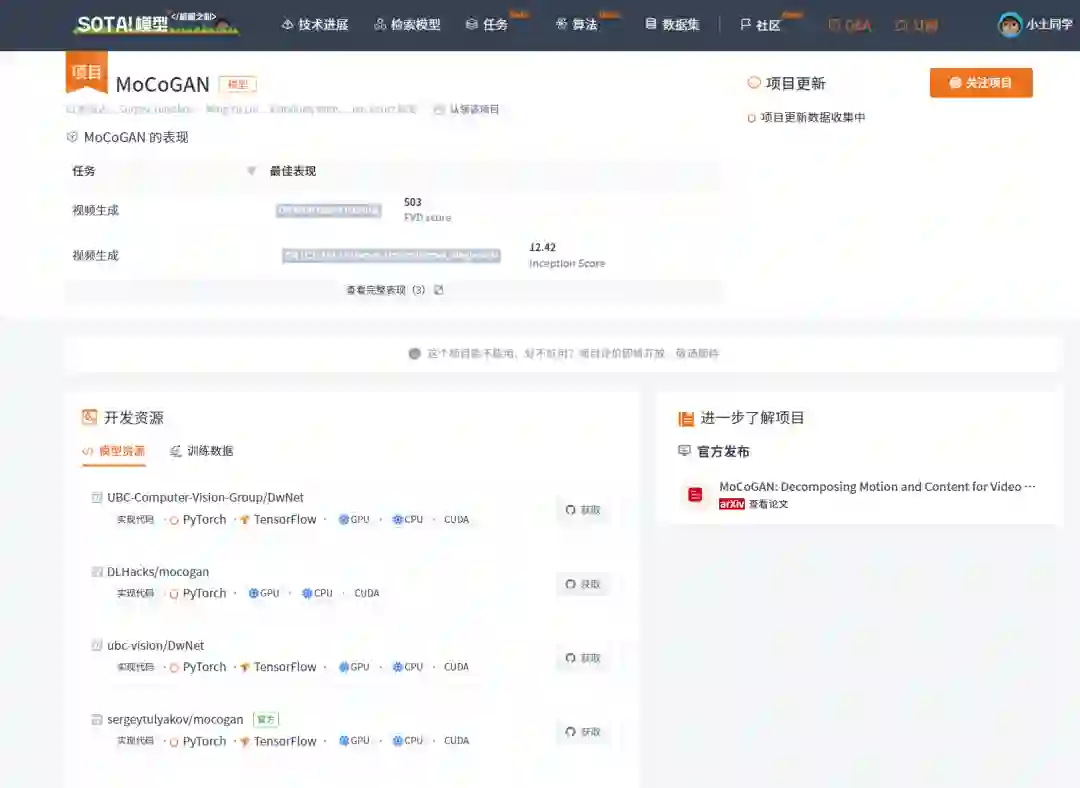1080x788 pixels.
Task: Click PyTorch icon in sergeytulyakov/mocogan row
Action: 174,742
